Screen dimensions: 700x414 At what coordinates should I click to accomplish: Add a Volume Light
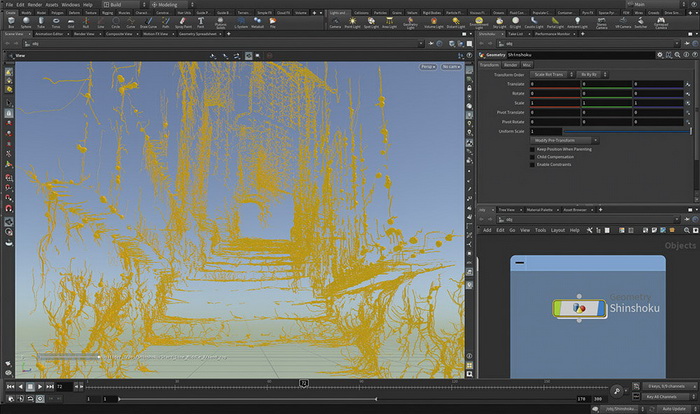point(433,23)
